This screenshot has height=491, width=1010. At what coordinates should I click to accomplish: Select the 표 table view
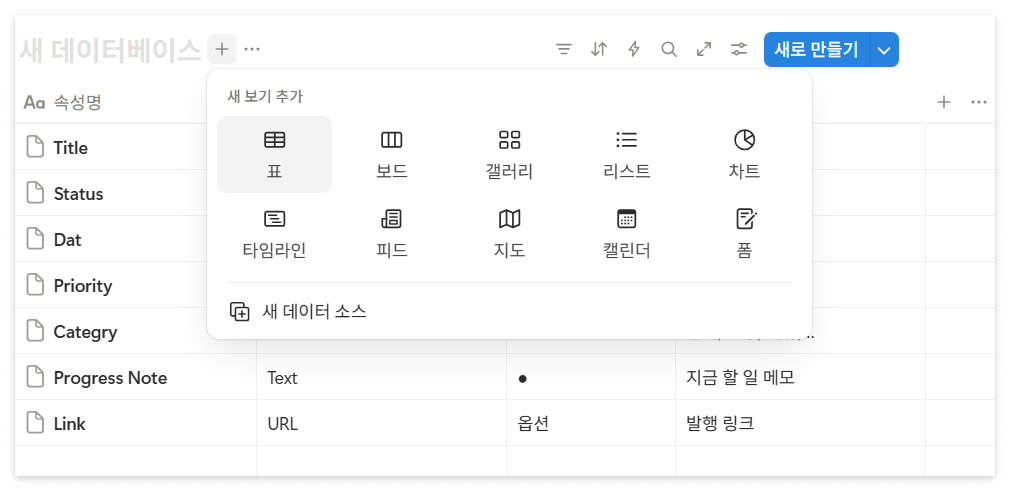click(x=274, y=154)
